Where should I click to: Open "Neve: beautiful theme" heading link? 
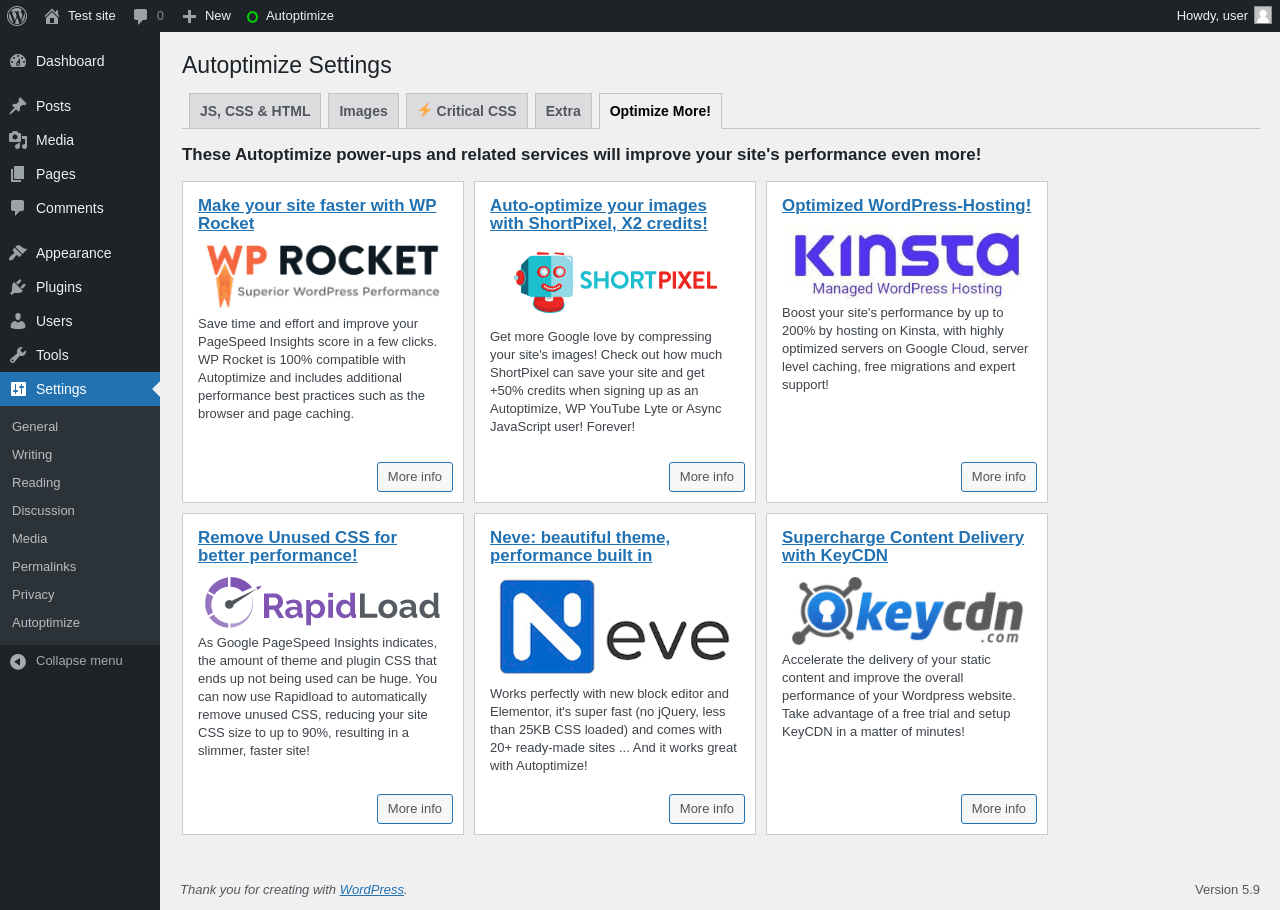coord(580,547)
